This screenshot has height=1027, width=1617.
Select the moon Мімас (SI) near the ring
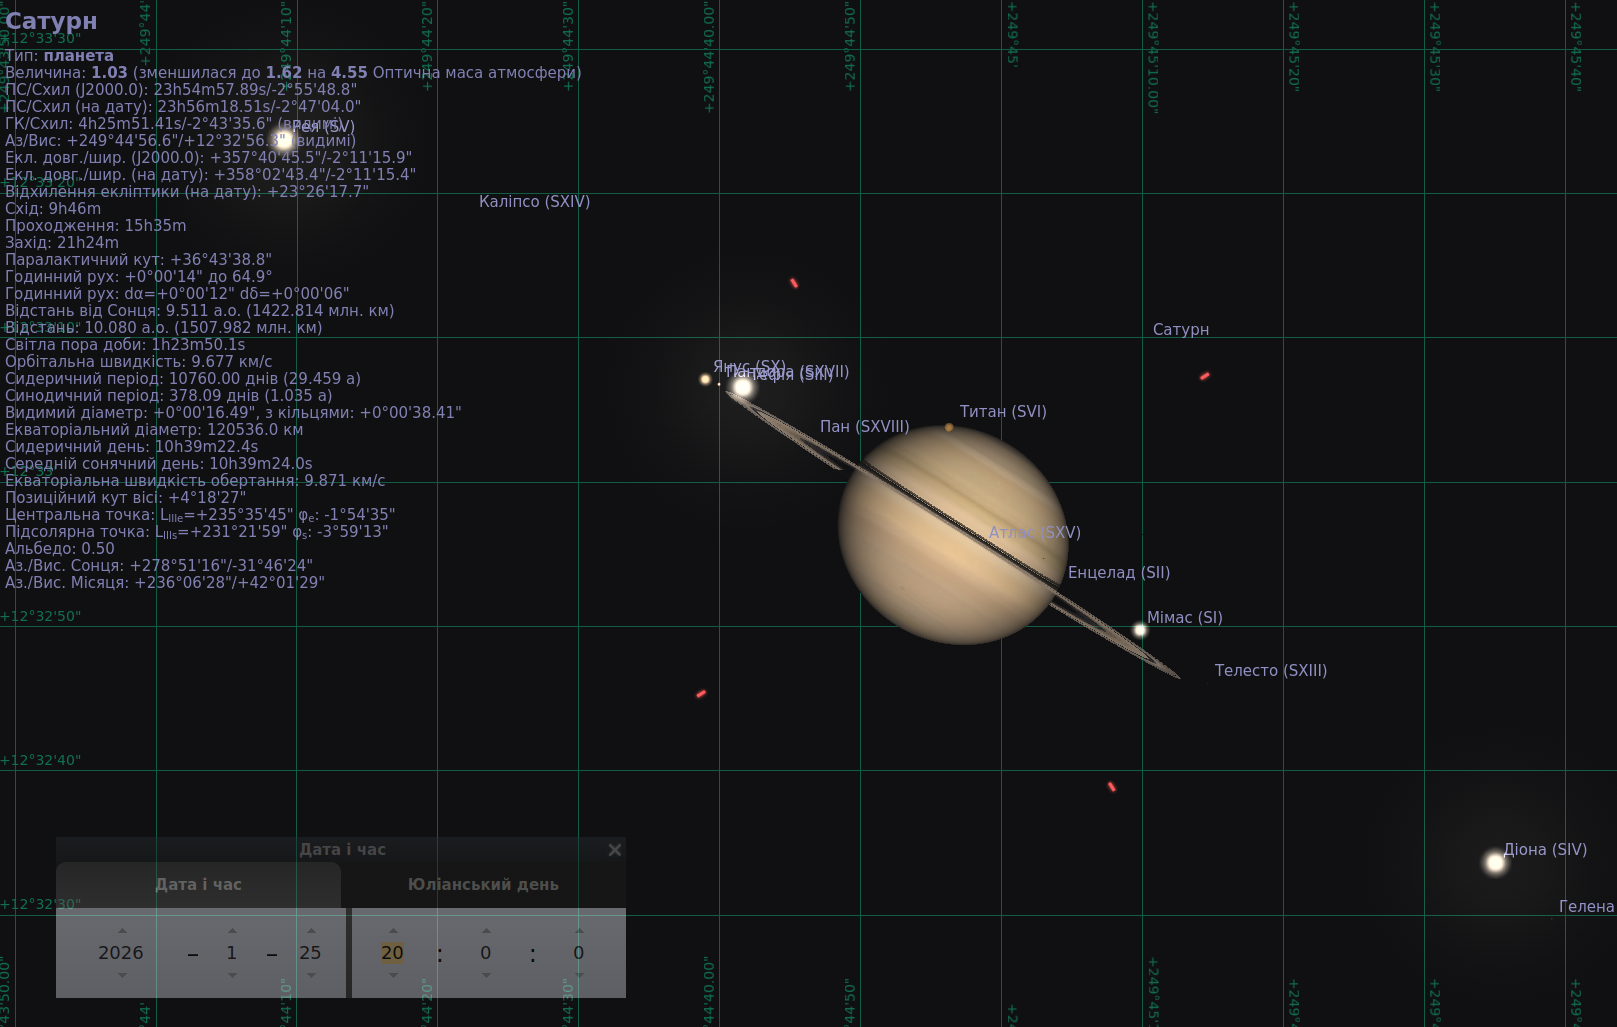(x=1140, y=630)
